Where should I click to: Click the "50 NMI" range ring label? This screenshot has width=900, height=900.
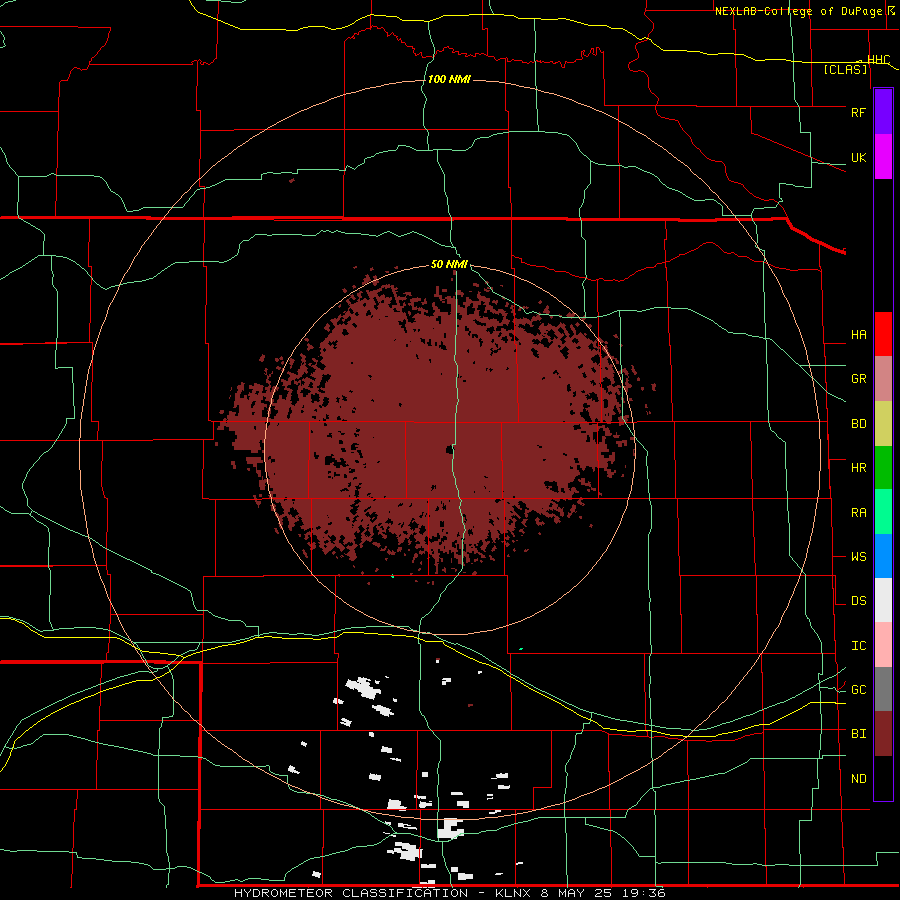pos(449,264)
